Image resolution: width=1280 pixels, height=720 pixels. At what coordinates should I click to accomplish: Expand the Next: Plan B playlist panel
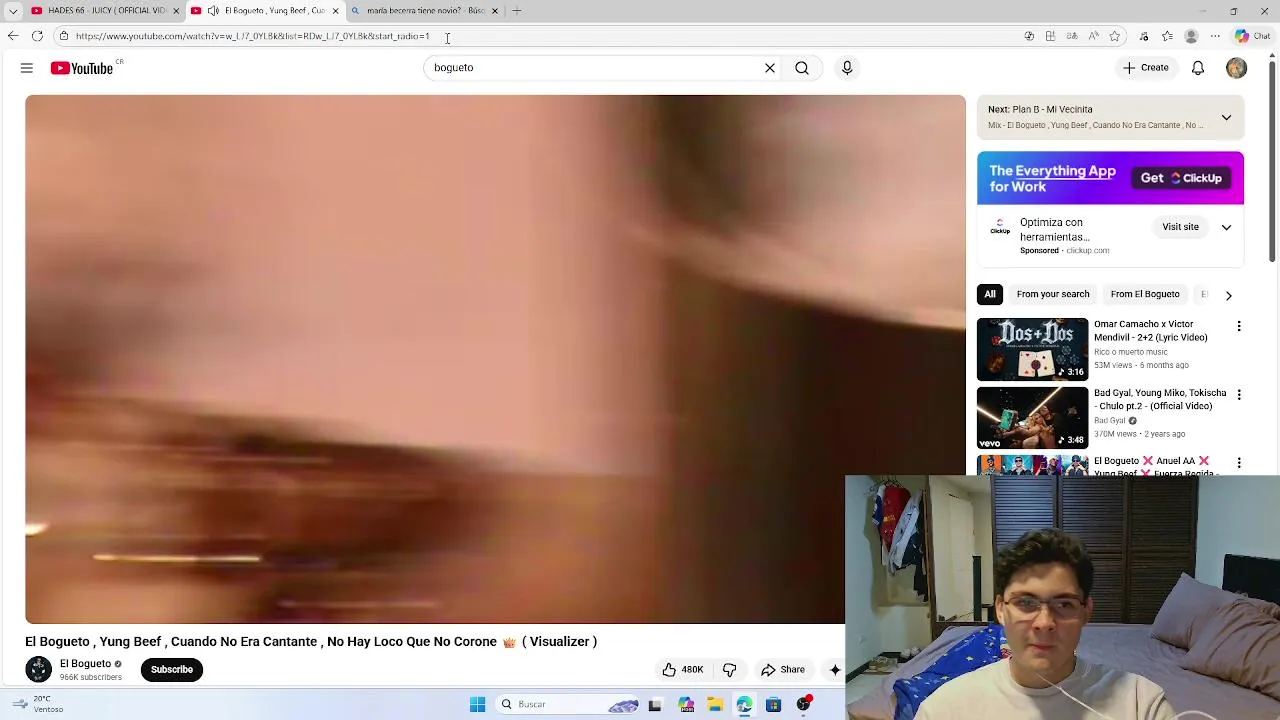pos(1226,117)
